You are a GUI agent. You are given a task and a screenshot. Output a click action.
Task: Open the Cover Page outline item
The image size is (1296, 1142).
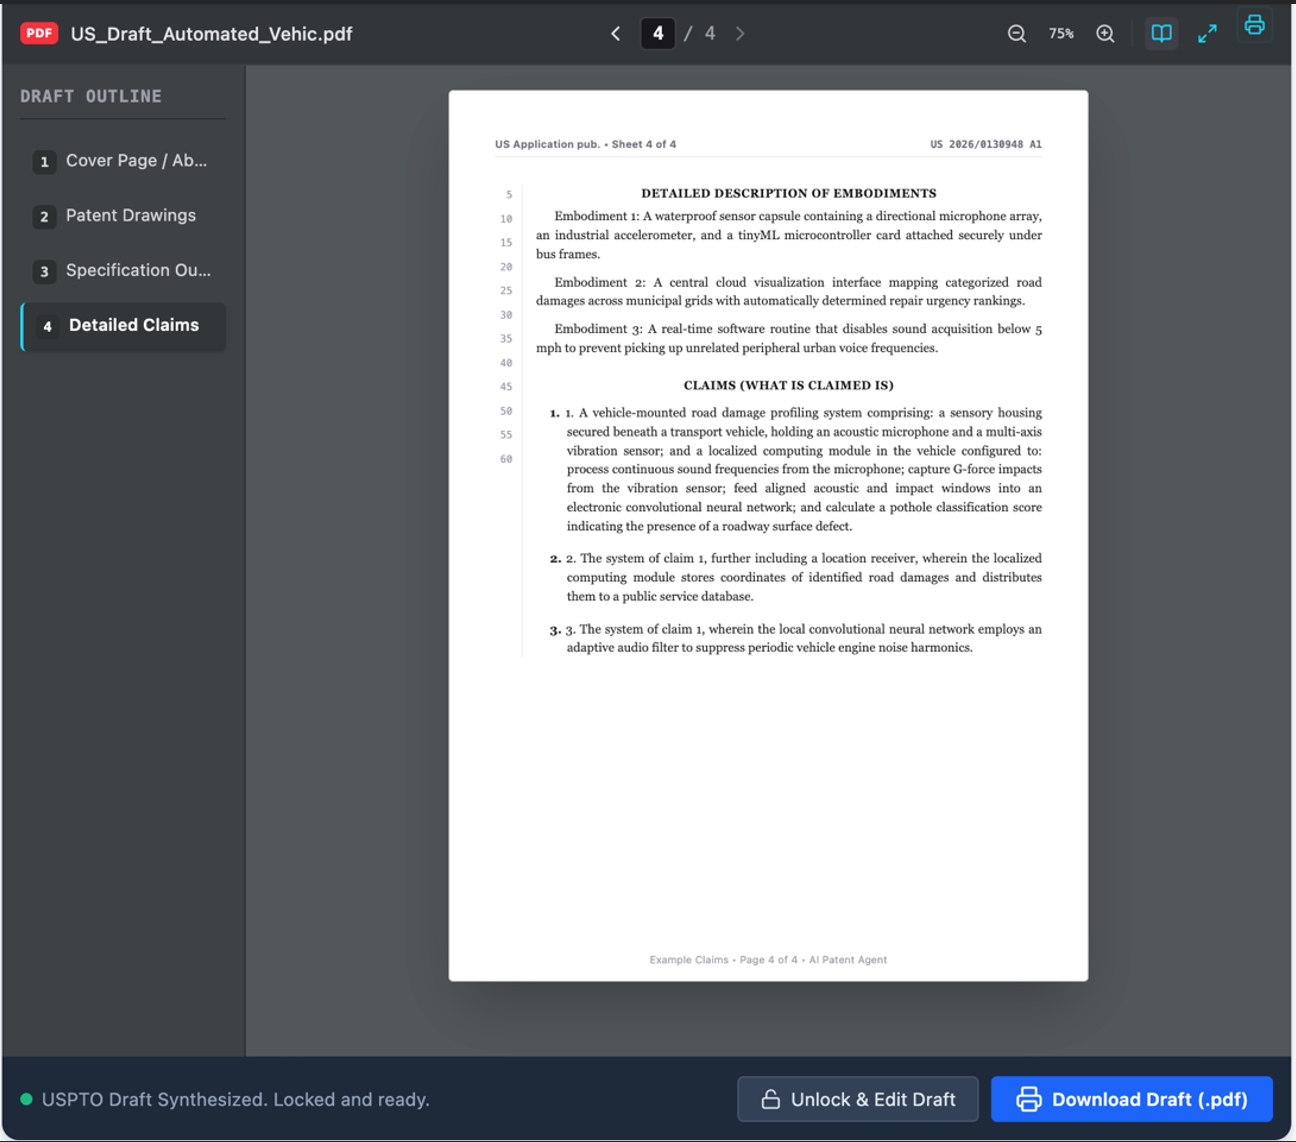123,161
